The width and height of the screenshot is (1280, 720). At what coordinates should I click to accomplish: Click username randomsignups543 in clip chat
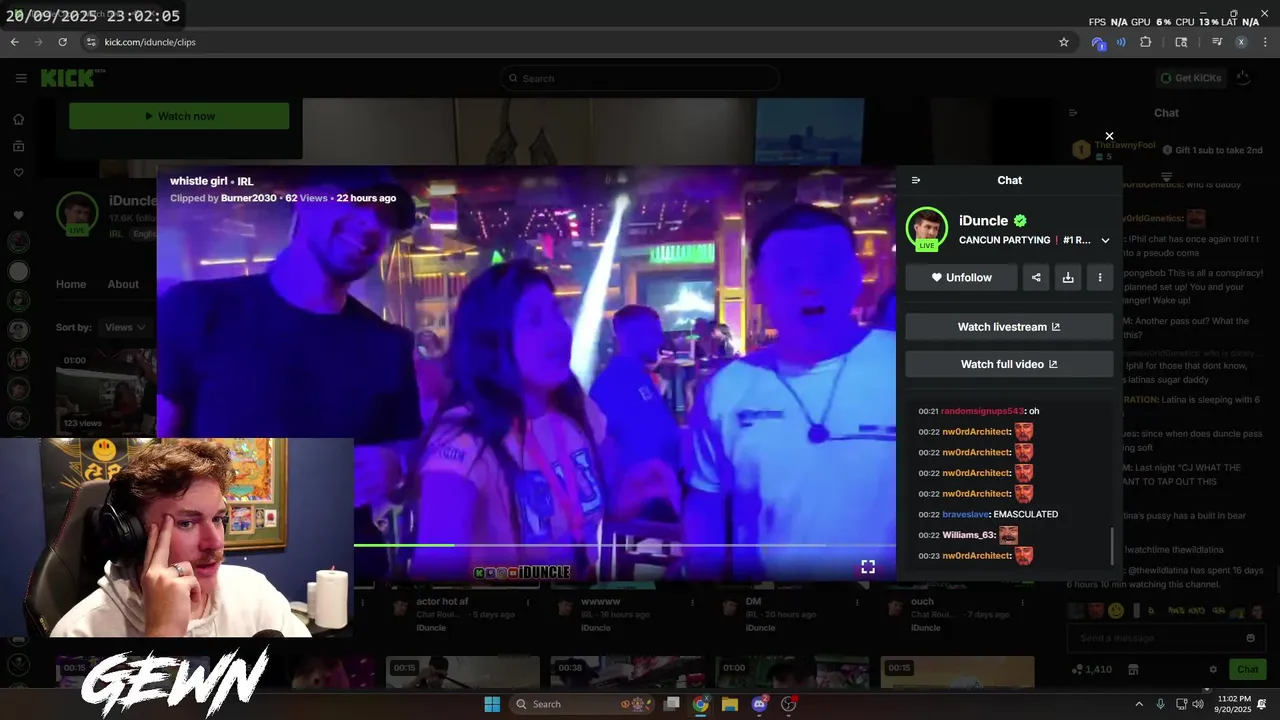983,411
